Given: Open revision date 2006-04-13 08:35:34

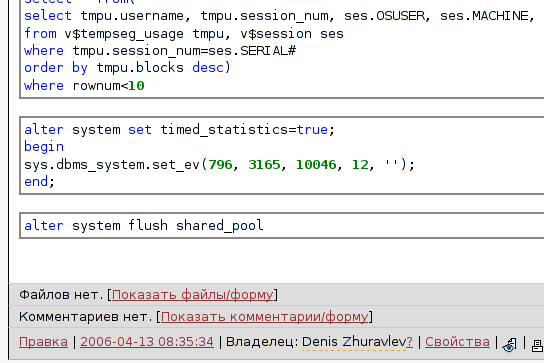Looking at the screenshot, I should click(147, 342).
